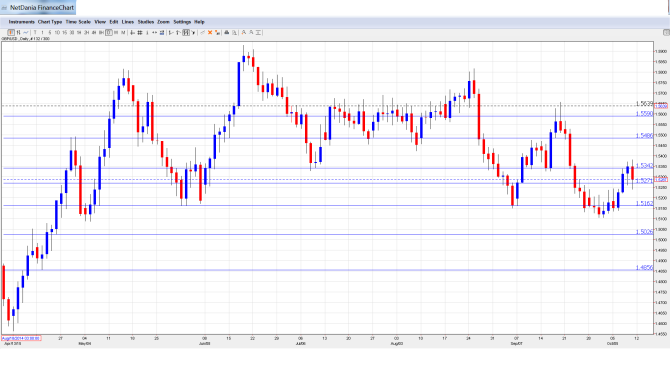Toggle the weekly 'W' time scale

tap(116, 32)
